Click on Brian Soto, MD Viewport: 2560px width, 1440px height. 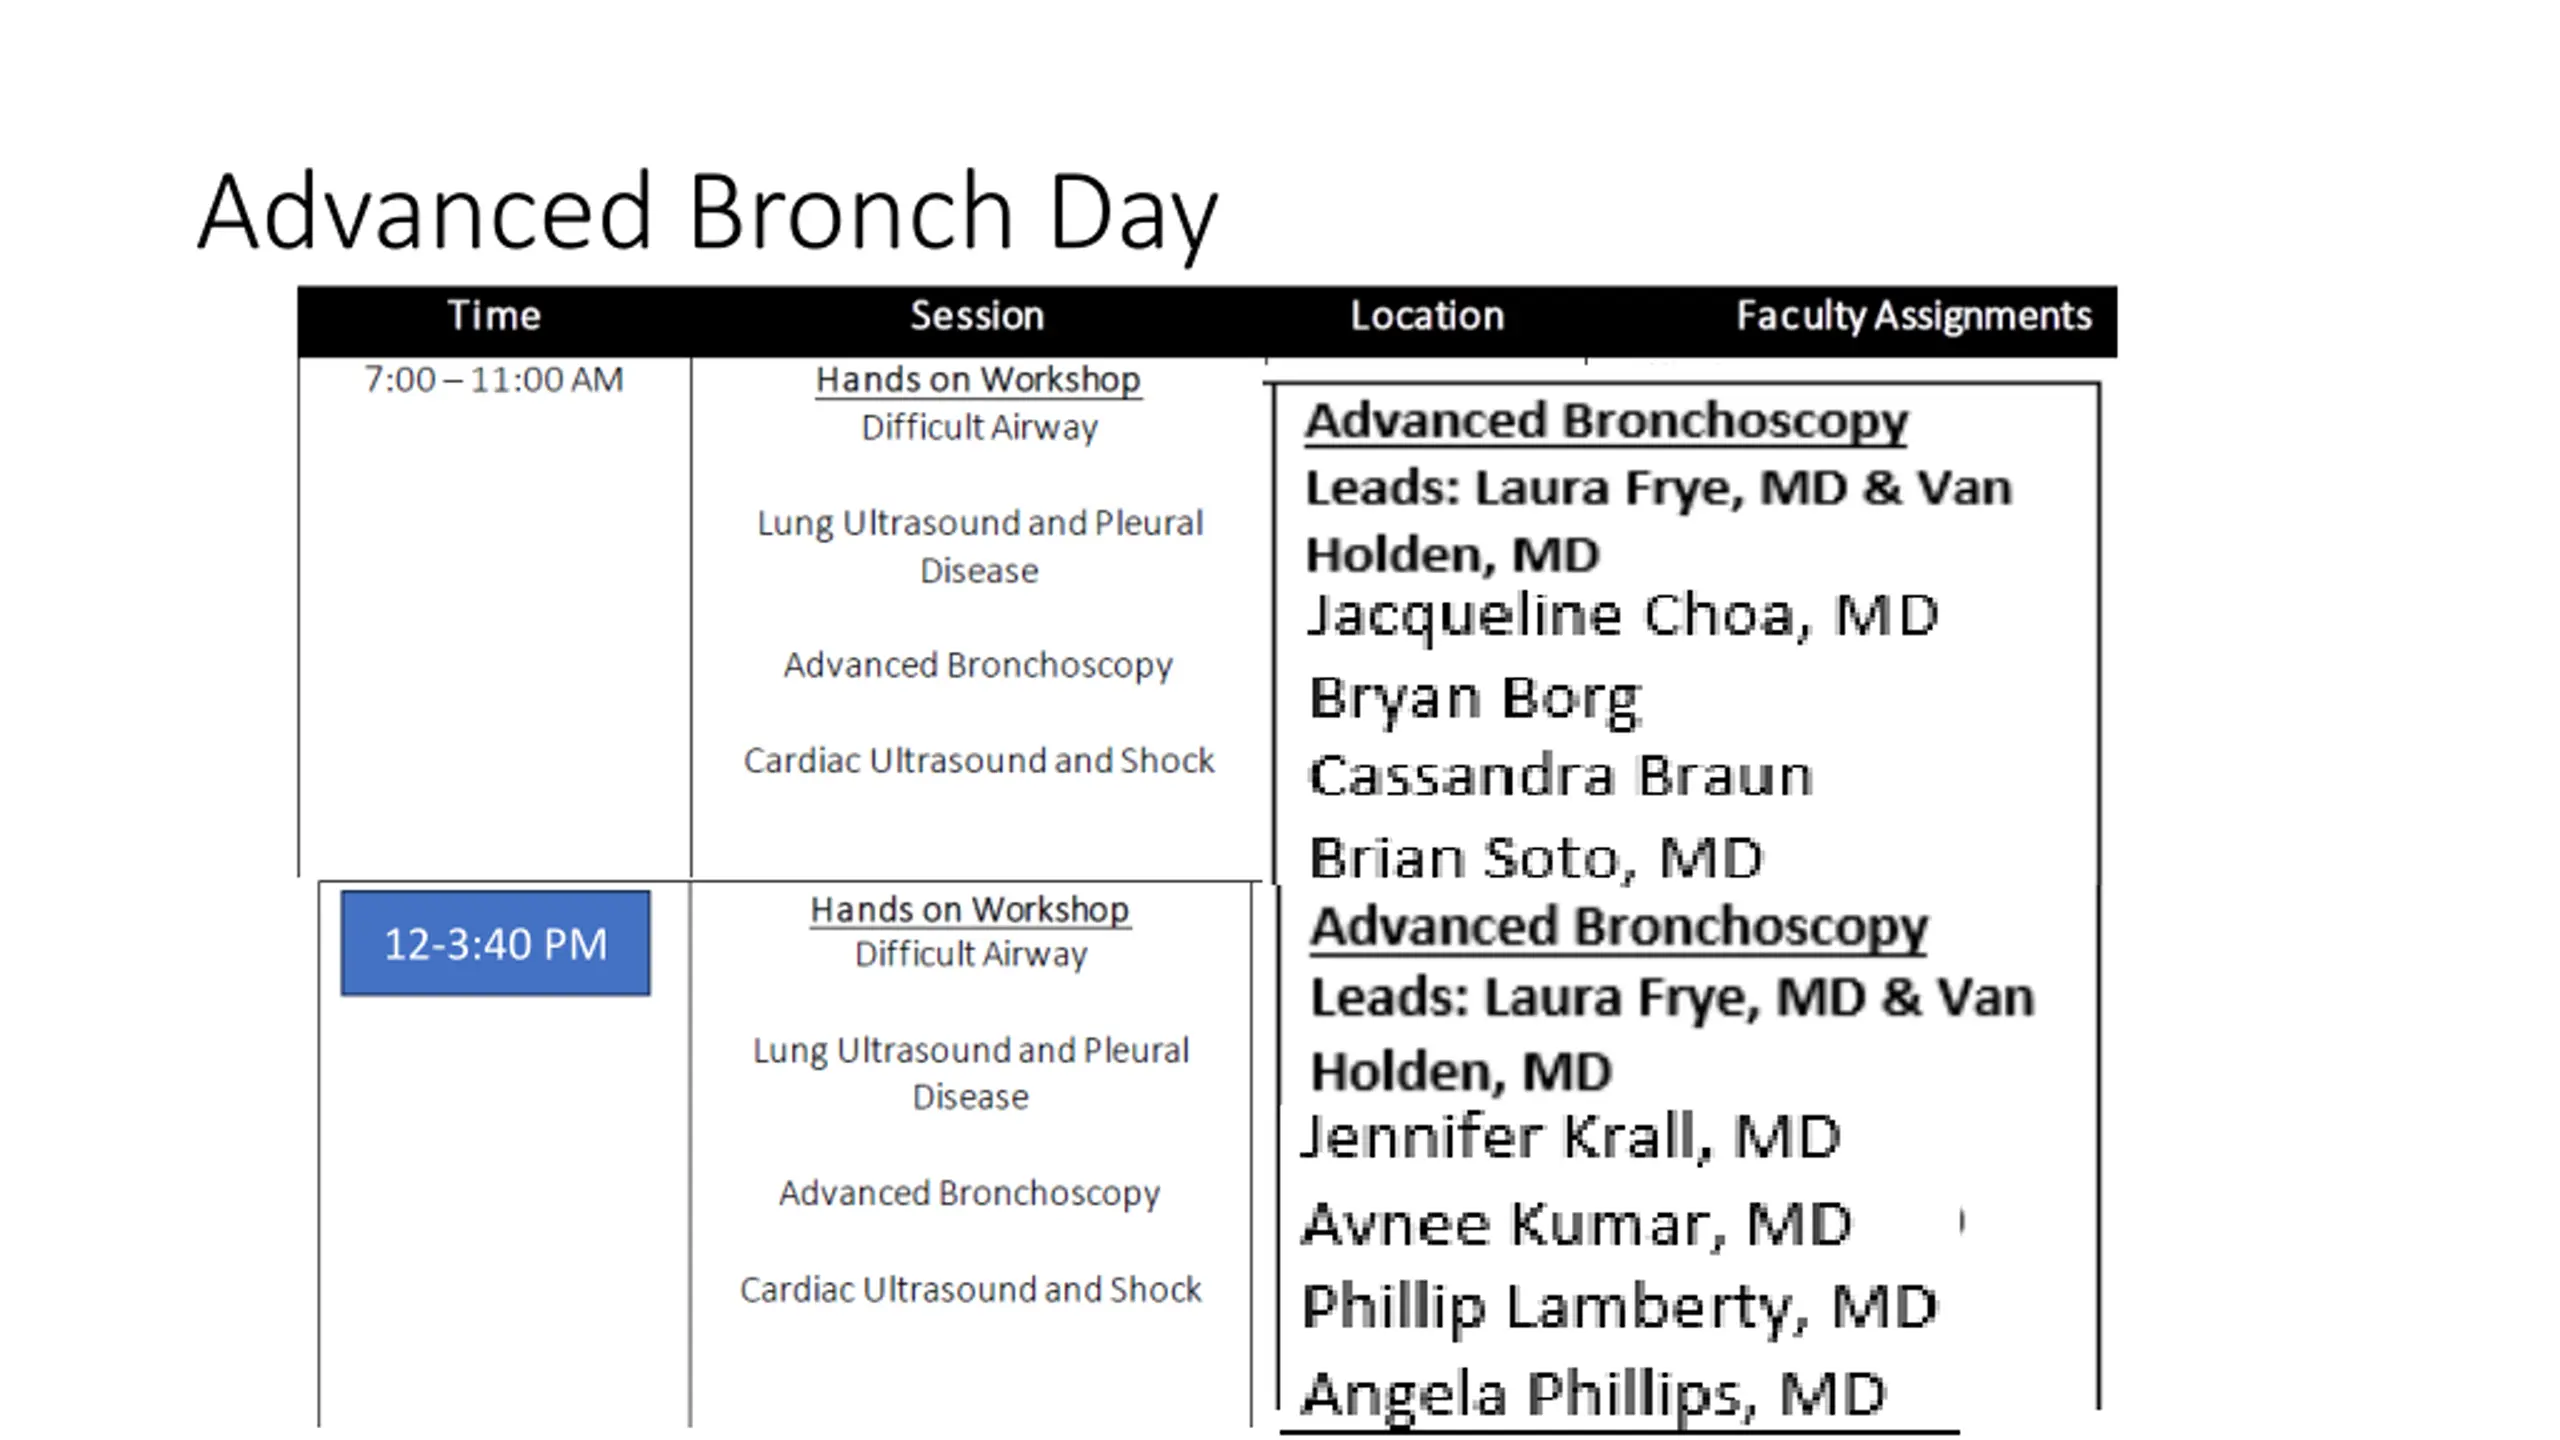1536,859
